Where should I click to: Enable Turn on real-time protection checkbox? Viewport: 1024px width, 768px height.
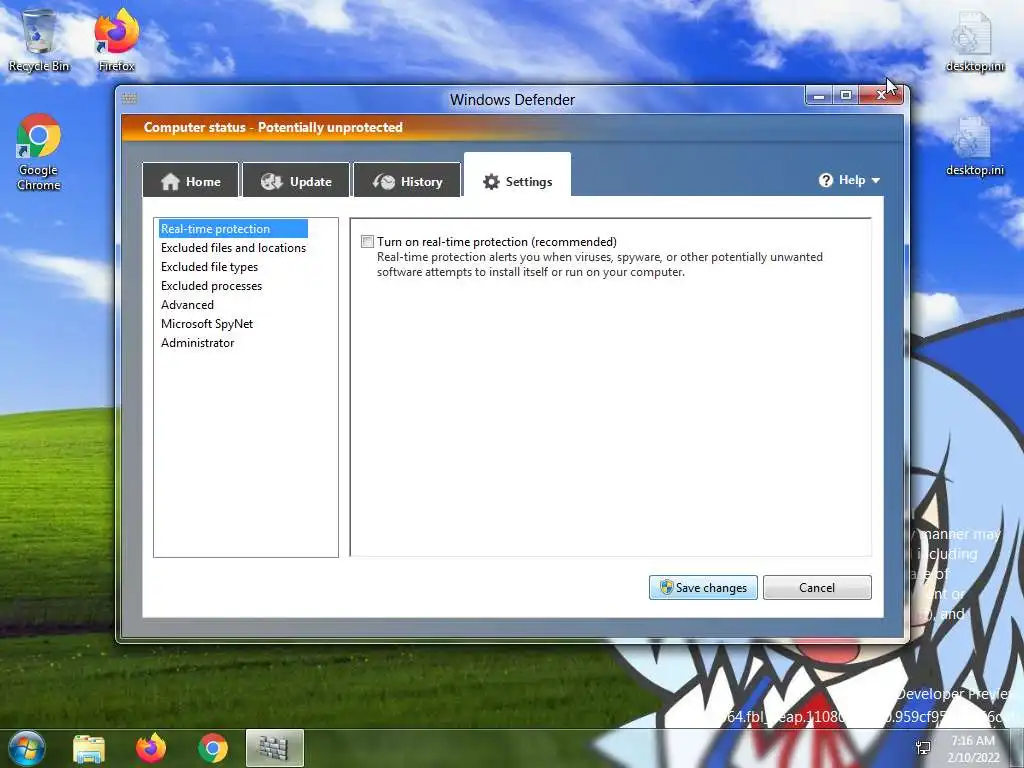pos(368,242)
